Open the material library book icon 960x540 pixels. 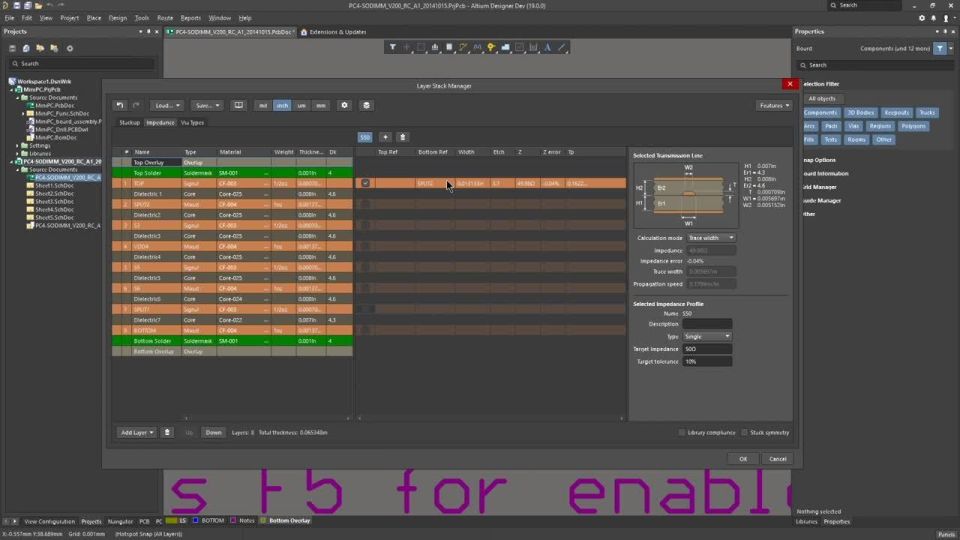click(x=239, y=105)
